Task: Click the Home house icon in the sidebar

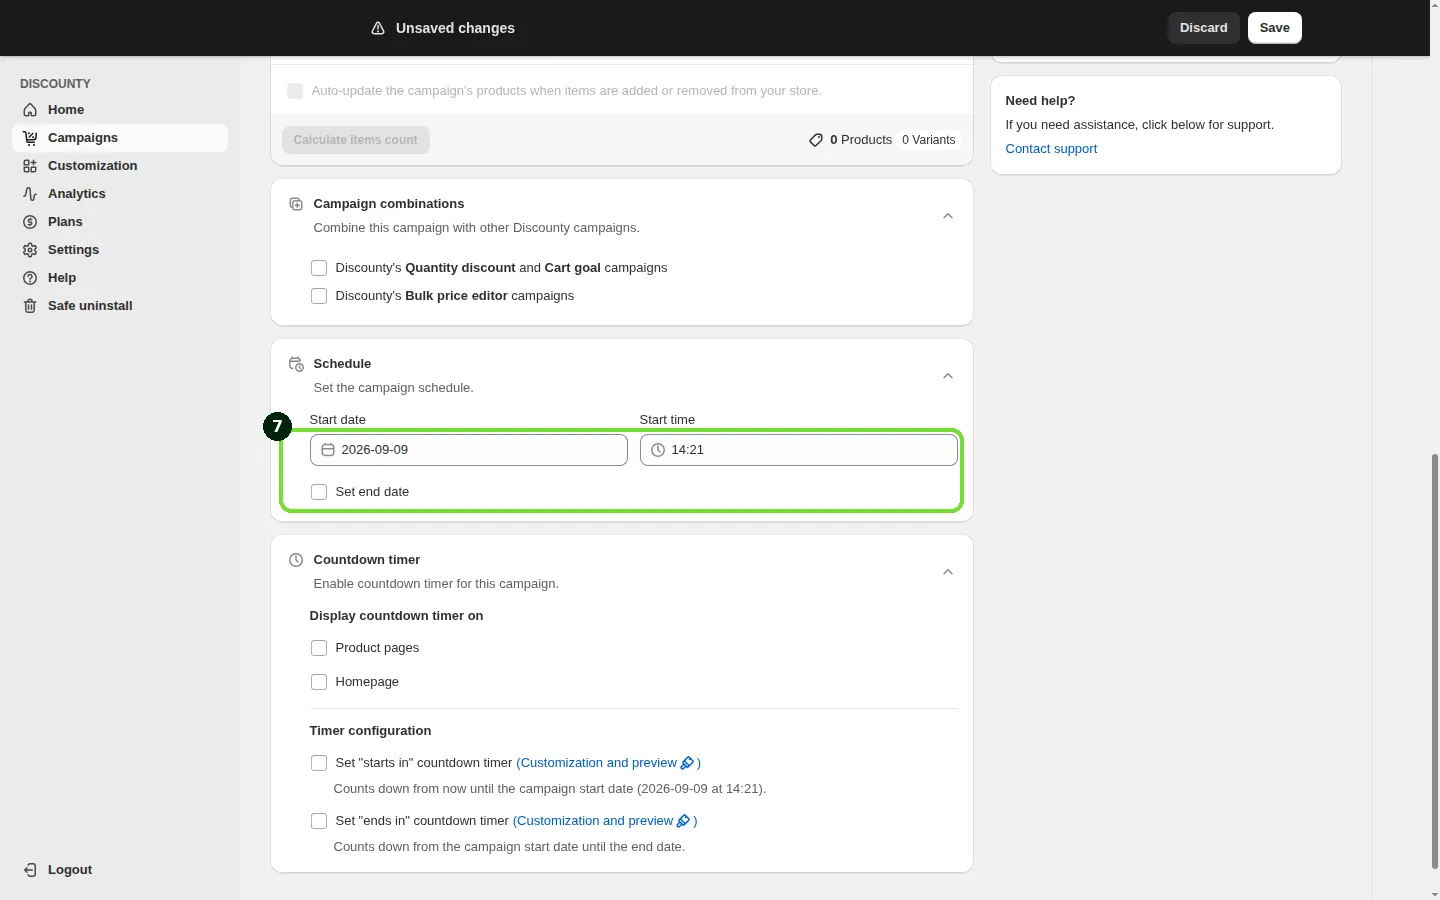Action: point(30,110)
